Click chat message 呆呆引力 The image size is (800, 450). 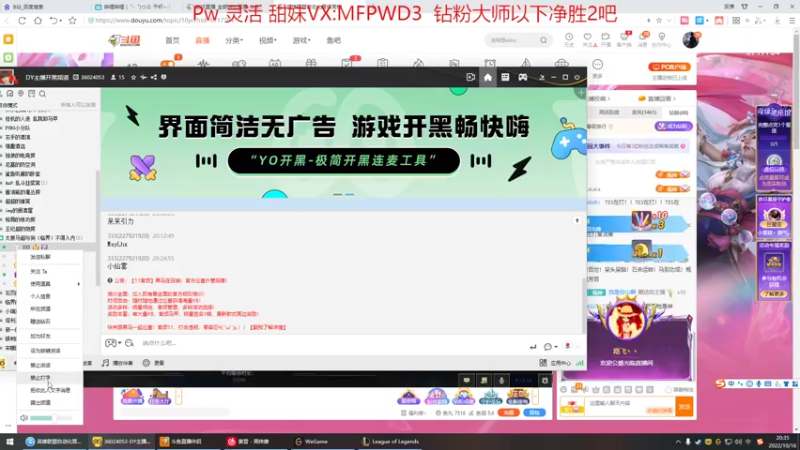(x=120, y=222)
